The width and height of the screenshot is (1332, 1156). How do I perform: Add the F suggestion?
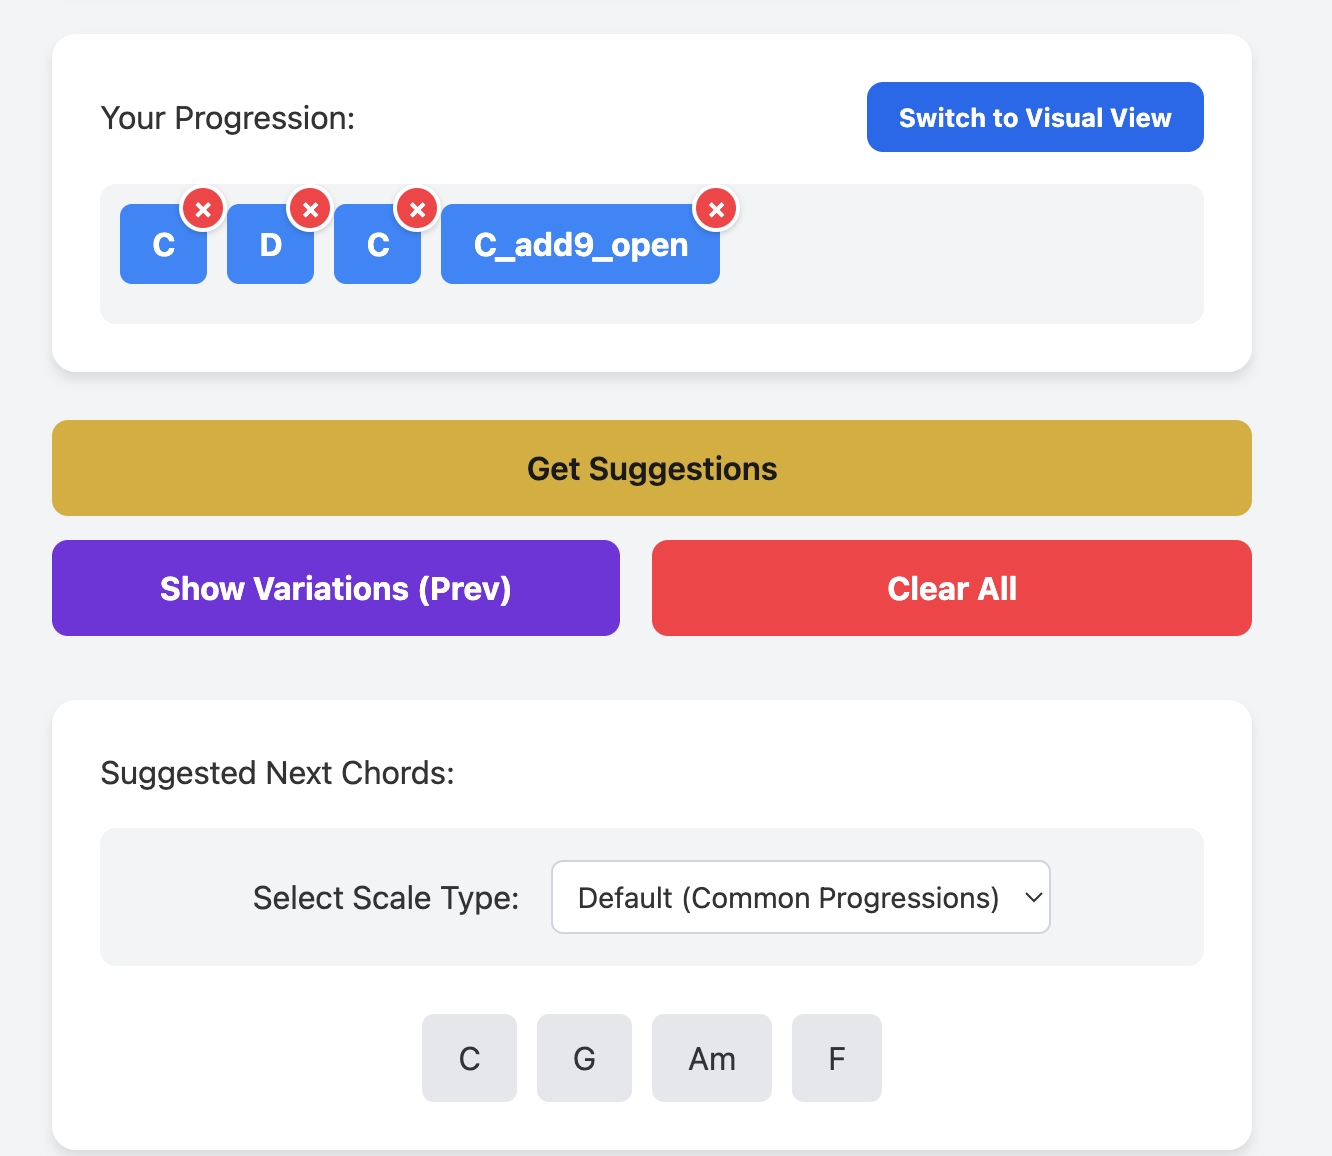click(x=836, y=1058)
